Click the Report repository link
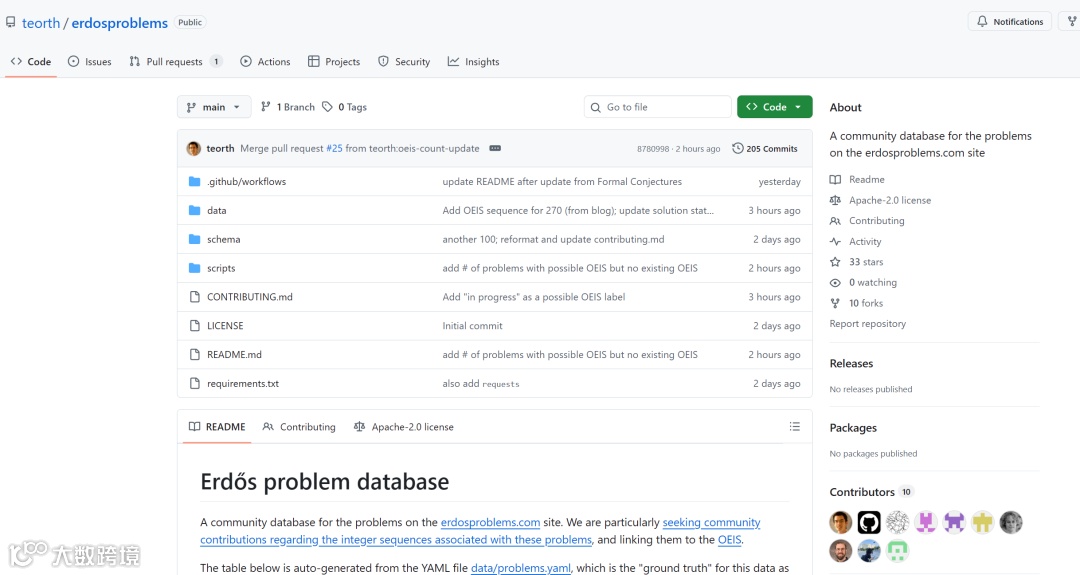Image resolution: width=1080 pixels, height=575 pixels. [868, 324]
